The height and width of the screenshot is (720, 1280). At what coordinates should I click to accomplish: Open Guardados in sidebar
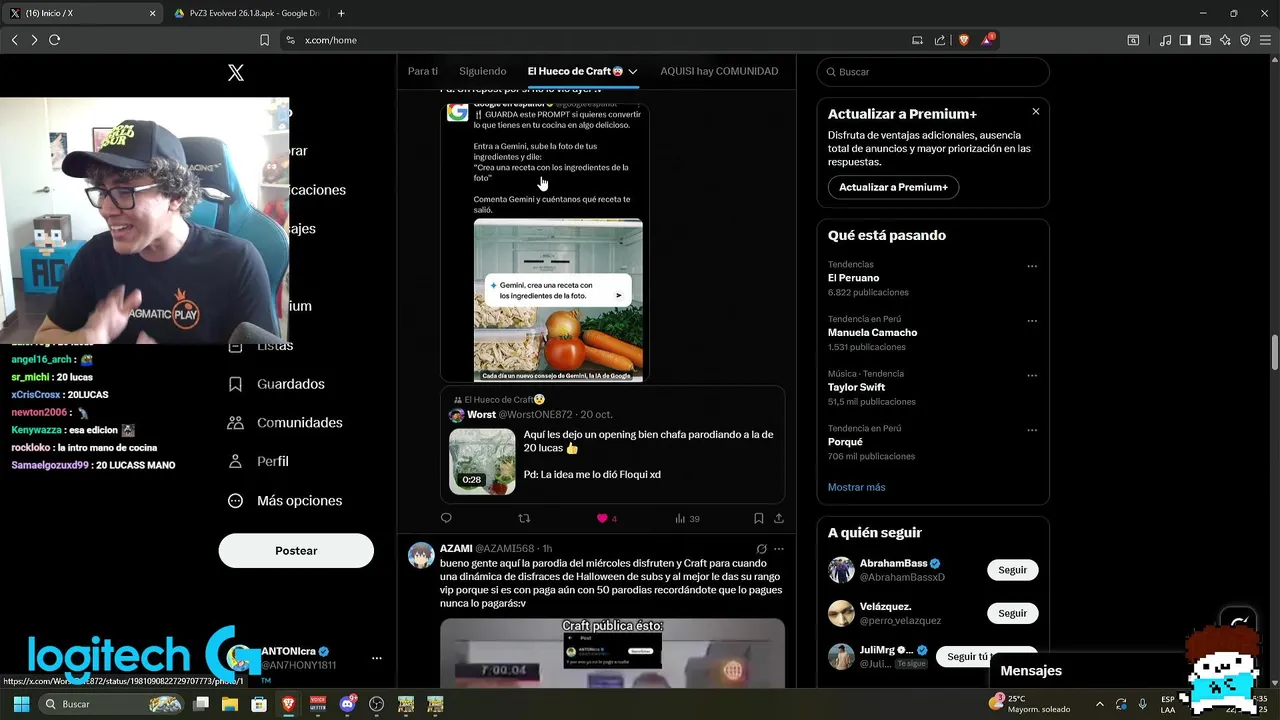click(x=276, y=384)
